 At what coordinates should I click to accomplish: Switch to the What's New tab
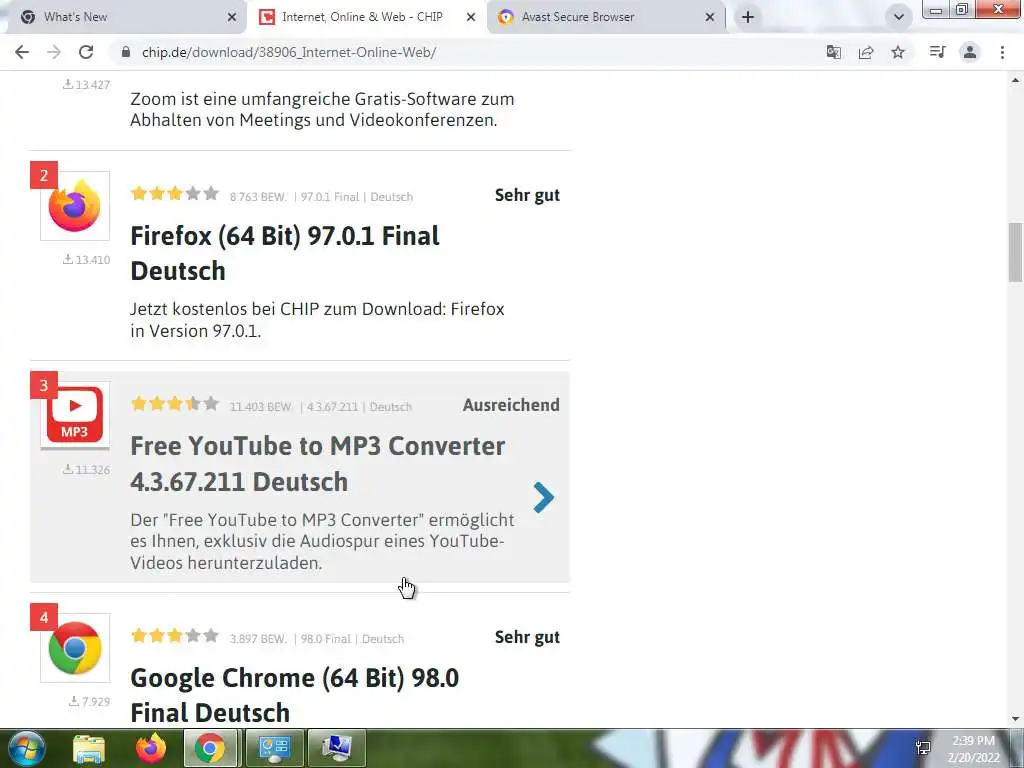pos(124,17)
